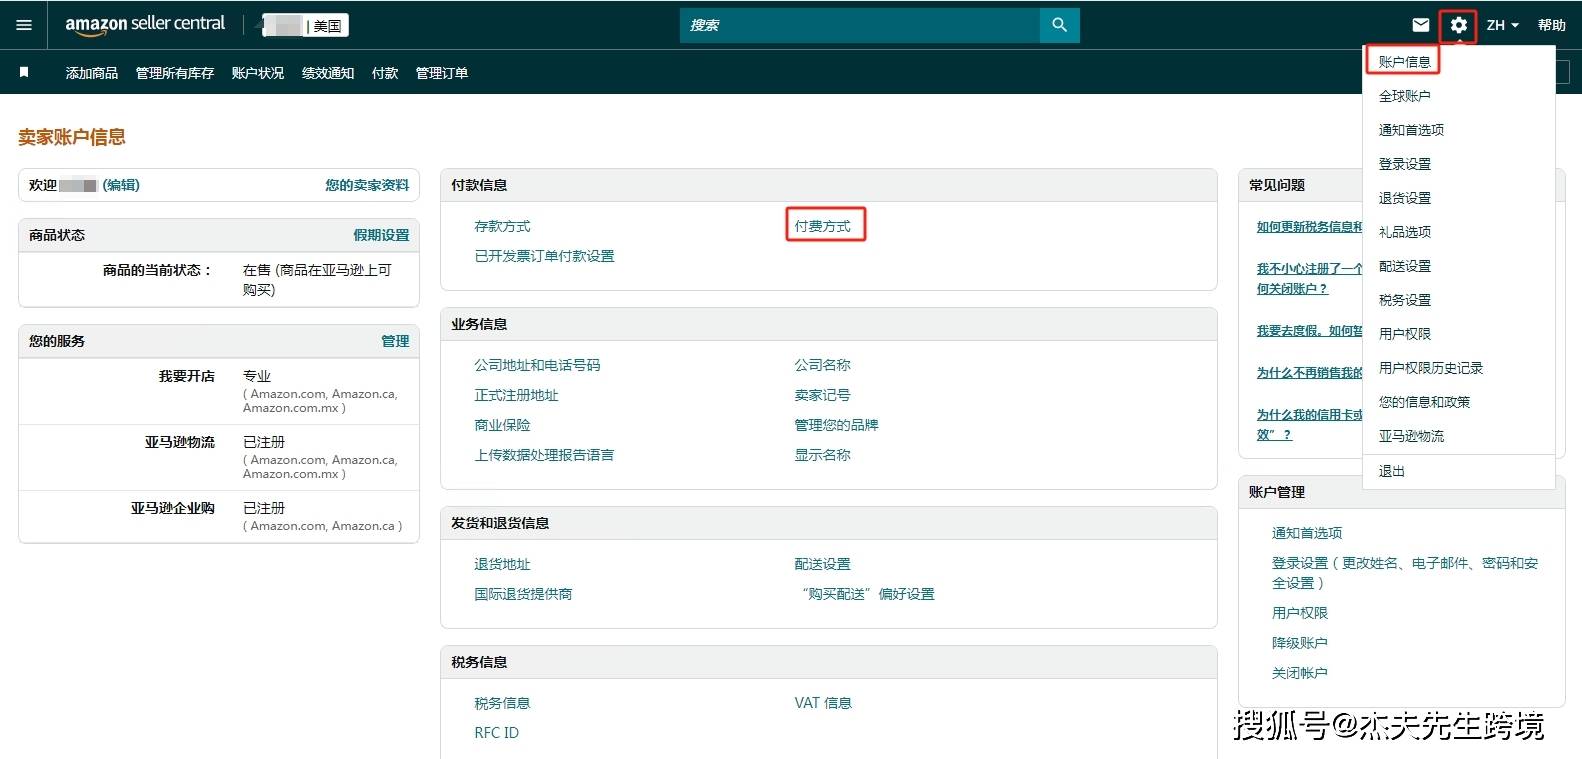The image size is (1582, 759).
Task: Click the search magnifier button
Action: (x=1059, y=25)
